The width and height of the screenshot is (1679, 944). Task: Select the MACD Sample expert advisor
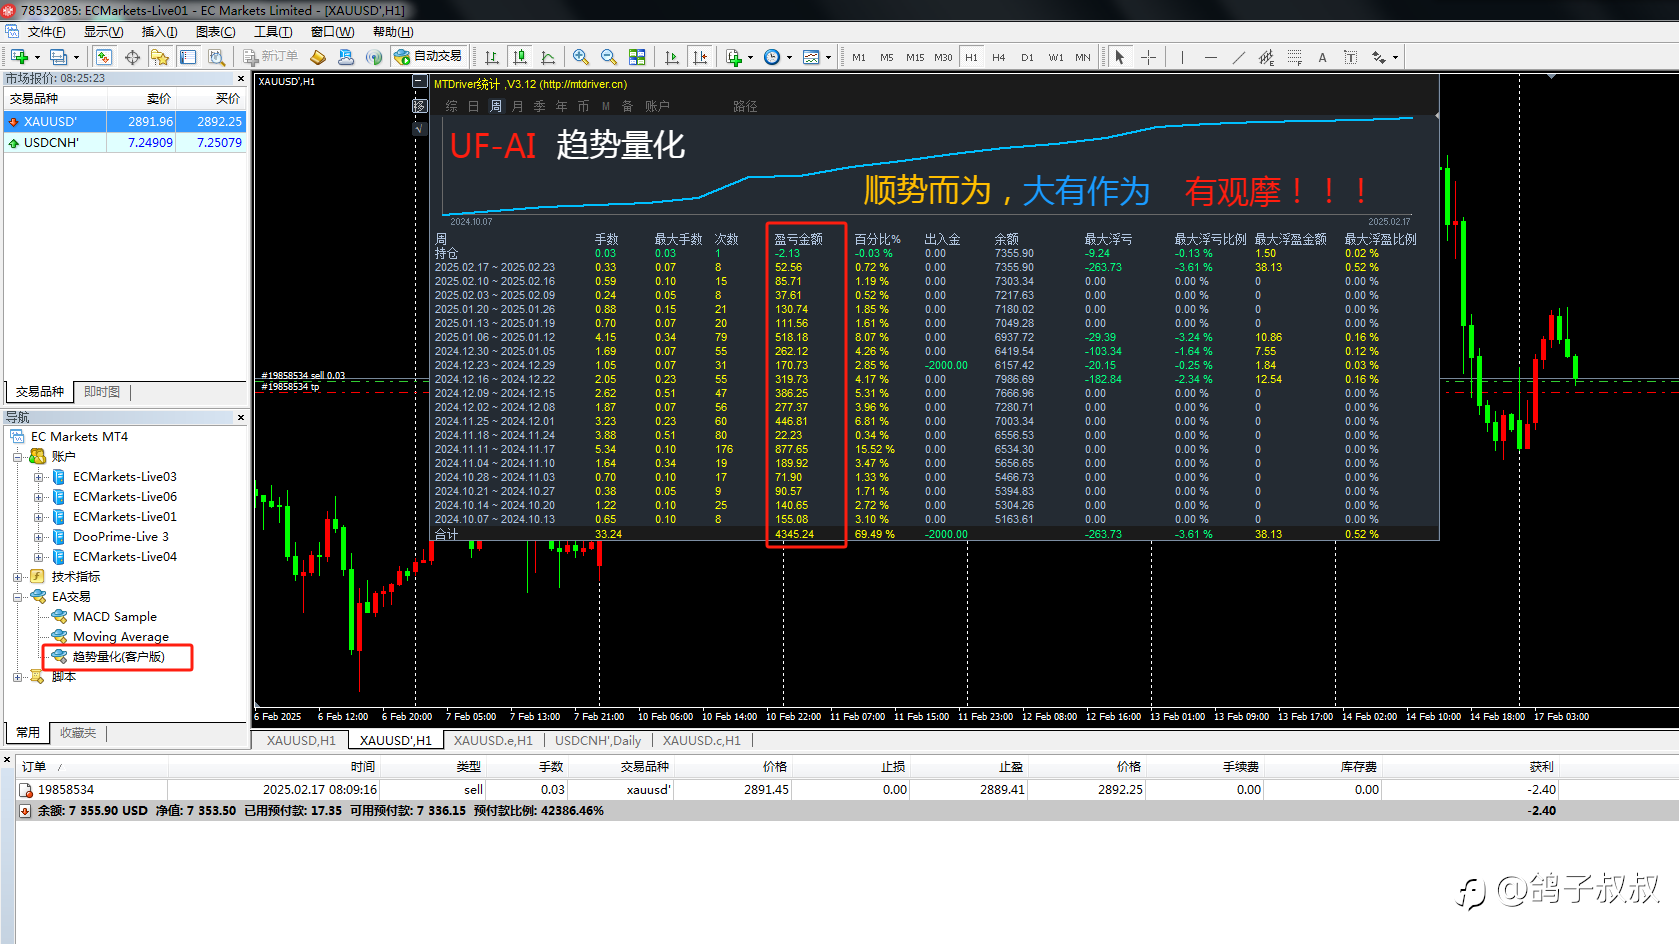tap(114, 617)
